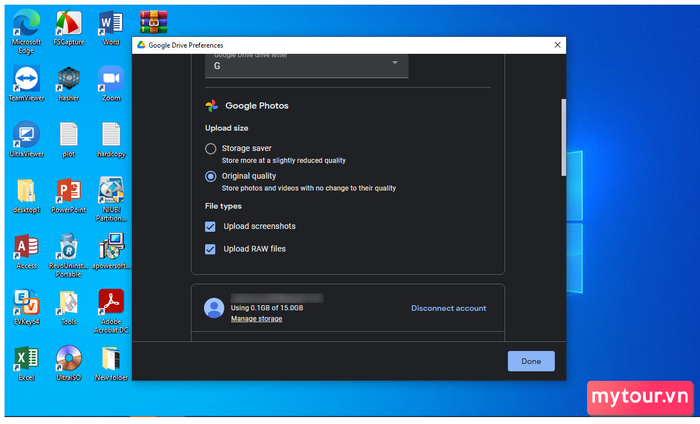Select the Access desktop shortcut
Image resolution: width=700 pixels, height=424 pixels.
coord(26,251)
